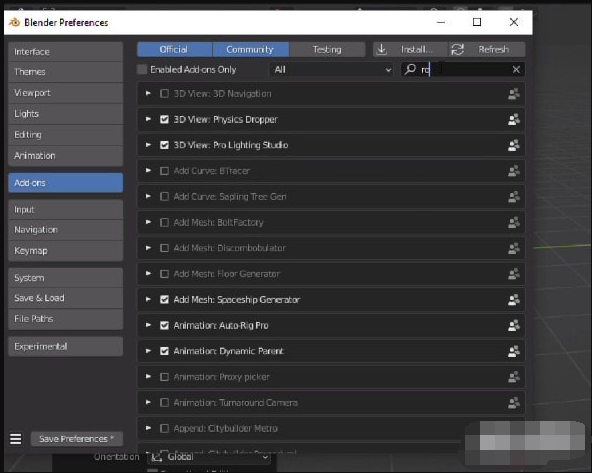Click the add-on search field
Screen dimensions: 592x473
[463, 69]
